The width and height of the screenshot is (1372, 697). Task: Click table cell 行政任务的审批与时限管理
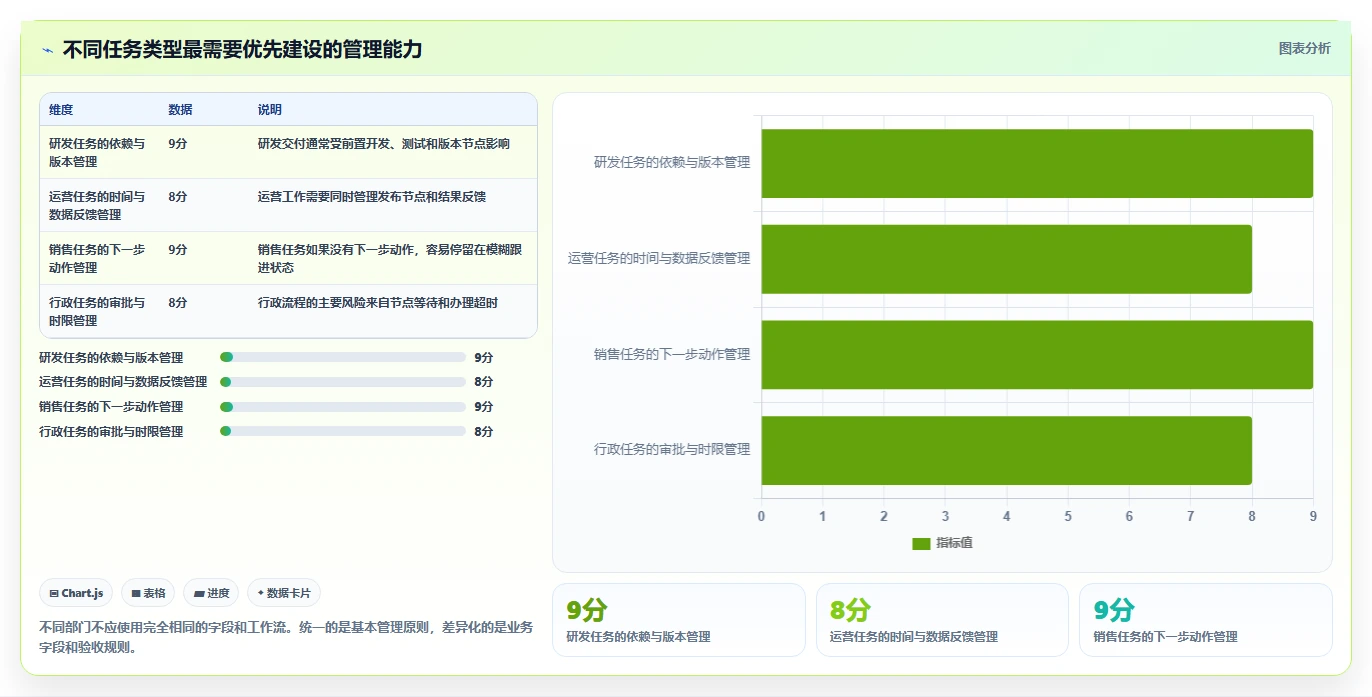pyautogui.click(x=98, y=311)
